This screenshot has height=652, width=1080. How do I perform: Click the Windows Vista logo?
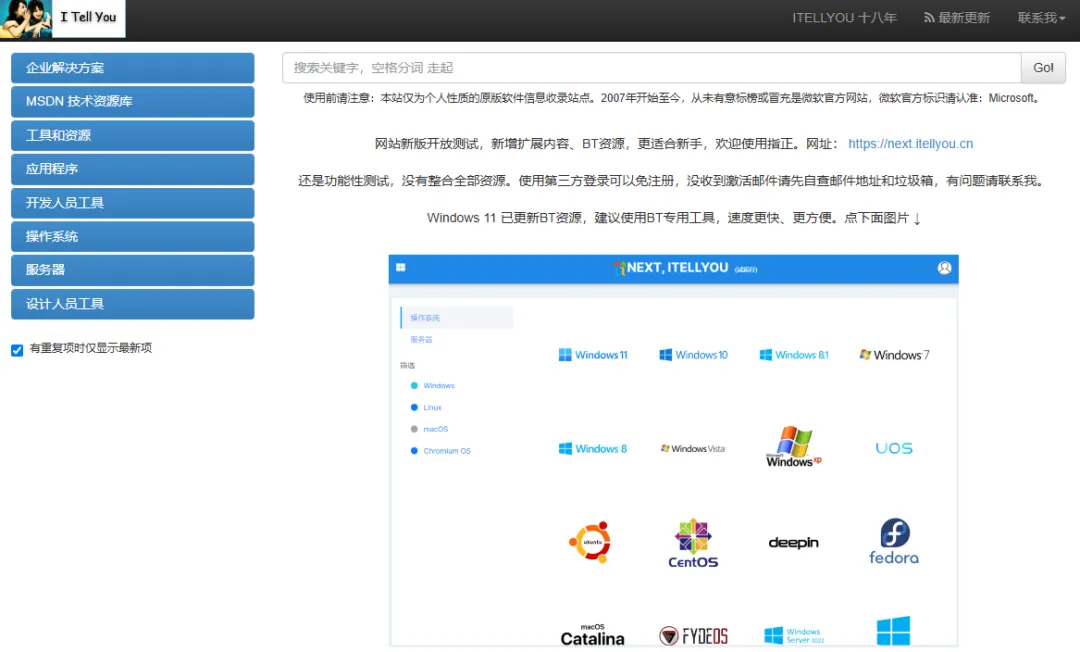point(693,448)
